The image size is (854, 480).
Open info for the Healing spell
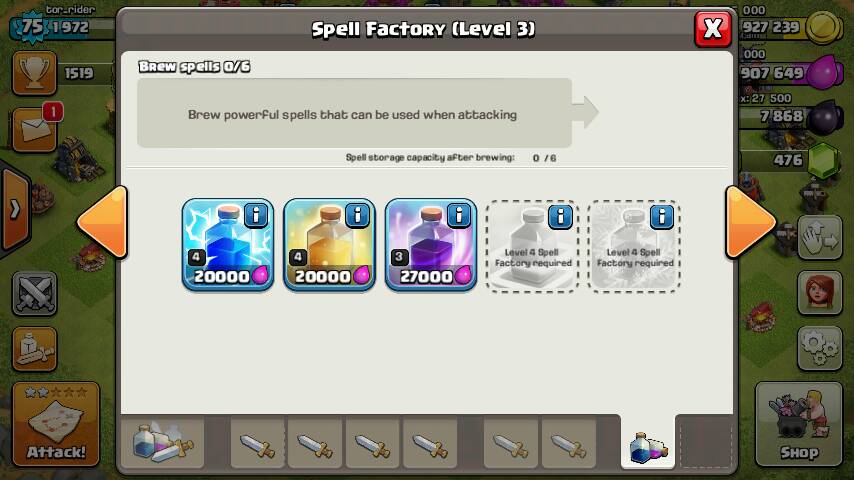point(357,215)
